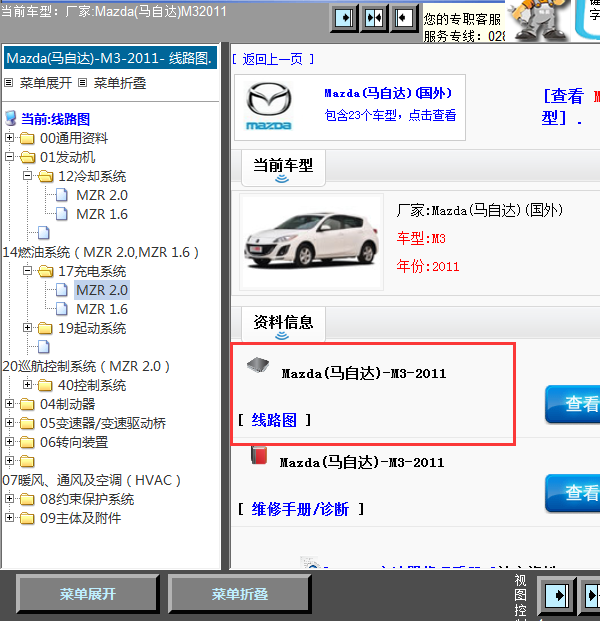This screenshot has width=600, height=621.
Task: Collapse the 17充电系统 folder
Action: click(28, 270)
